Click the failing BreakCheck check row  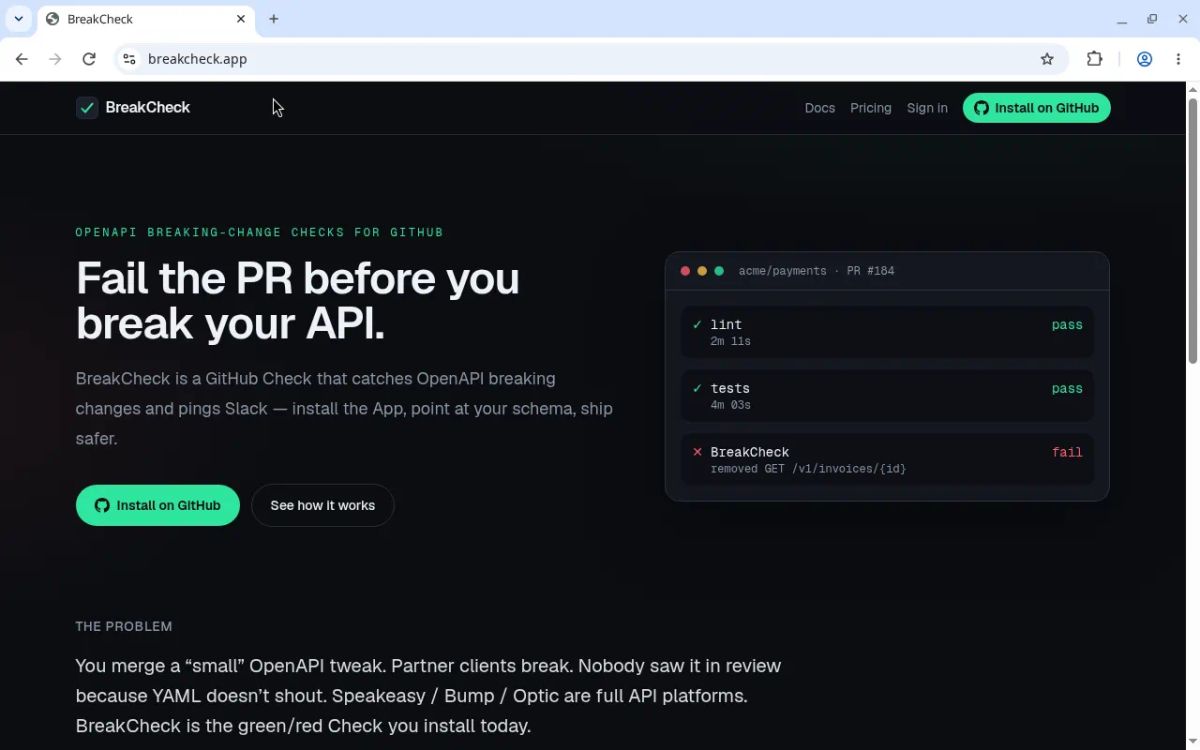tap(887, 460)
